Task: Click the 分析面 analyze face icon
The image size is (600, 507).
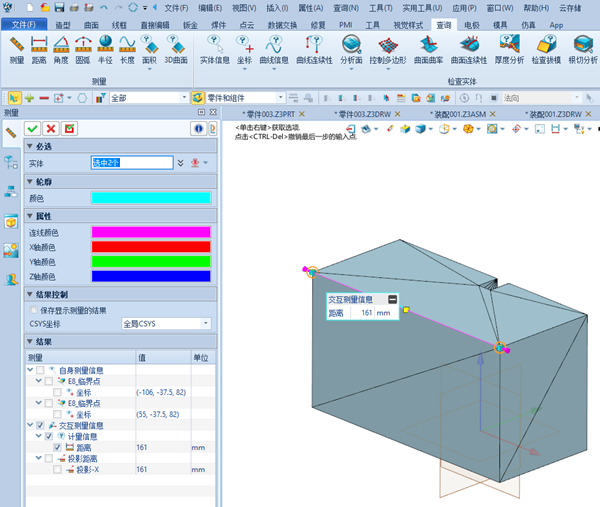Action: 351,50
